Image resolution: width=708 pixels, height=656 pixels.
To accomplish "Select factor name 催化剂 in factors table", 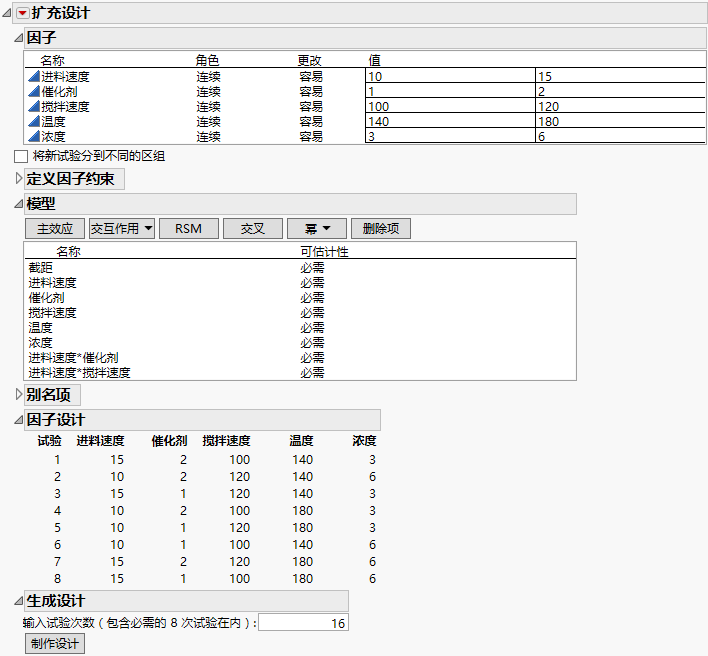I will click(59, 92).
